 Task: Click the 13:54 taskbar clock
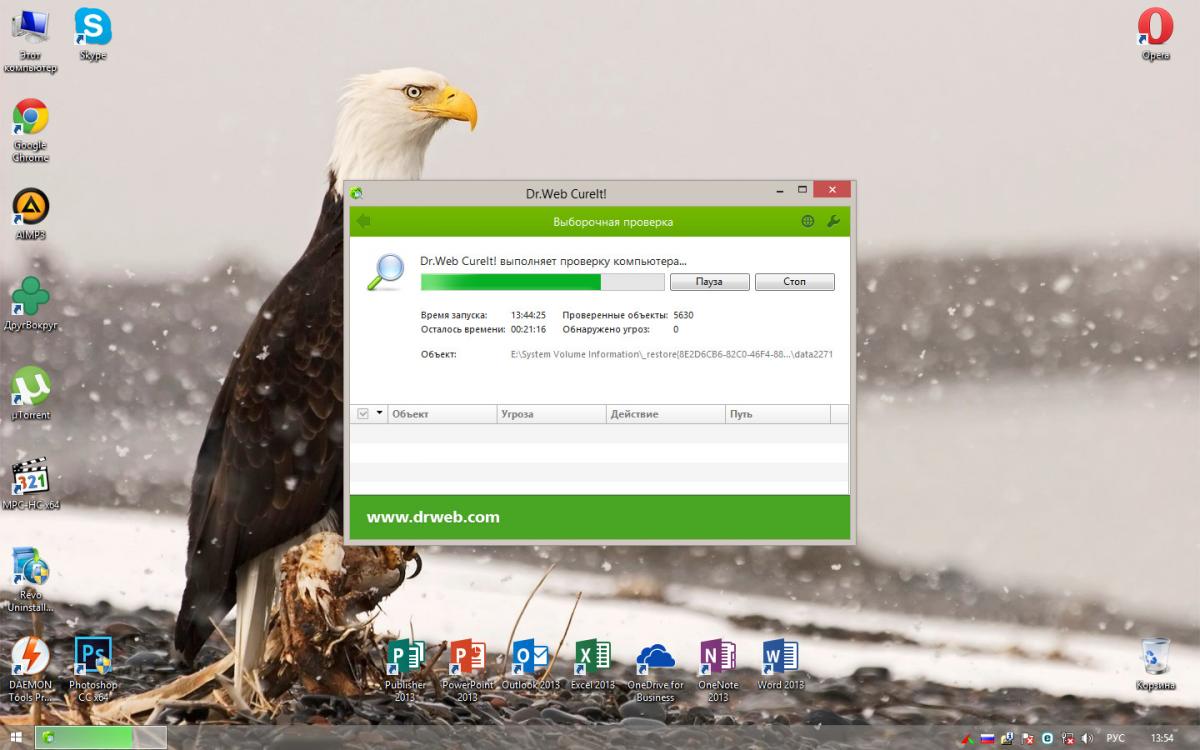coord(1162,738)
